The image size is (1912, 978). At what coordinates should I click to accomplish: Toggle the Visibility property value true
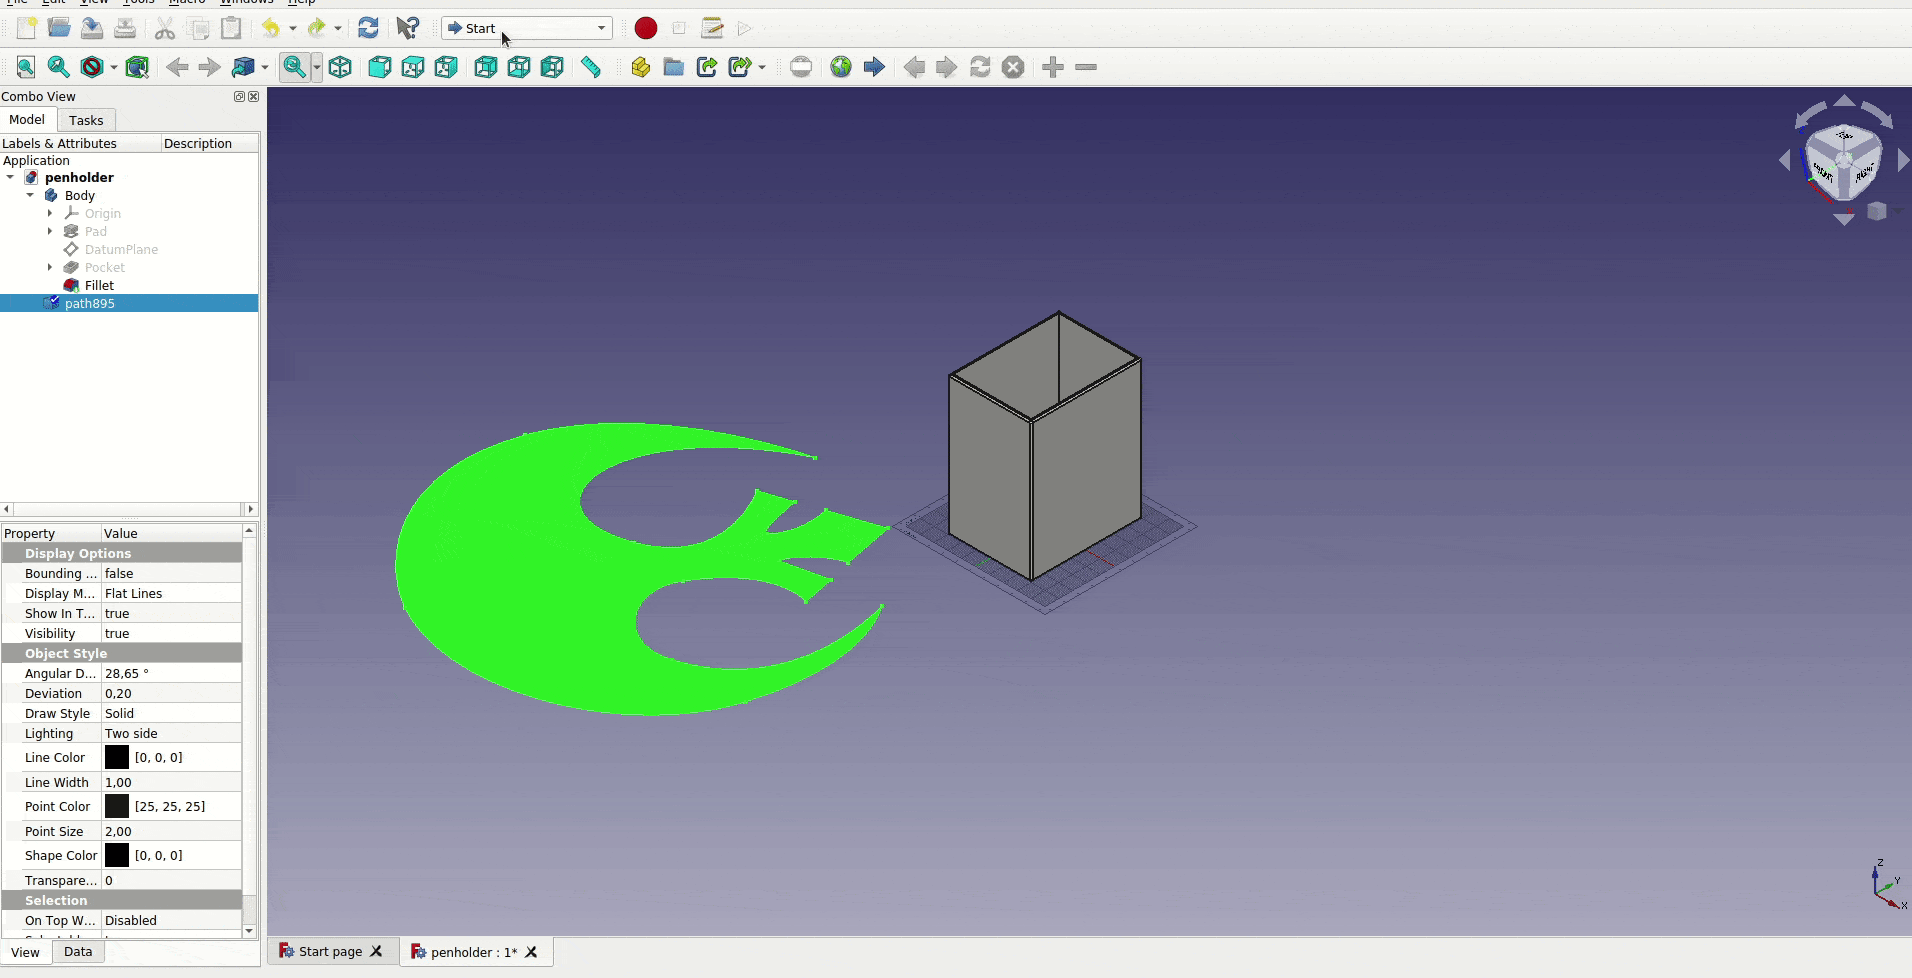click(171, 633)
